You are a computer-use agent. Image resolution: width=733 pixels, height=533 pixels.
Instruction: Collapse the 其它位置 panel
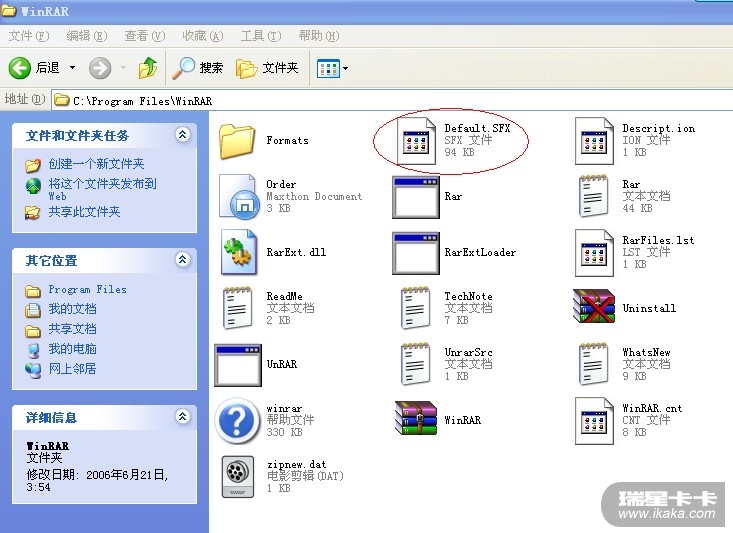coord(182,259)
